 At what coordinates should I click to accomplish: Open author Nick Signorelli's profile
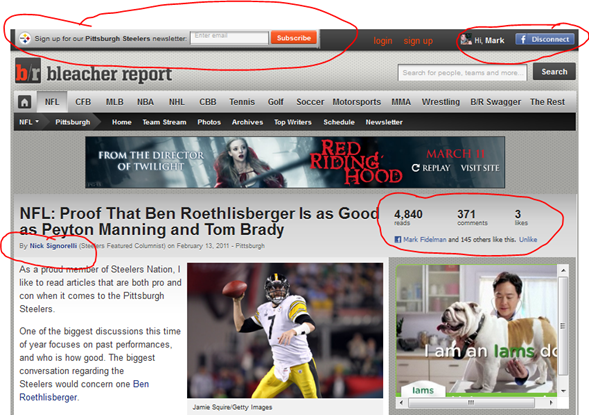(53, 246)
